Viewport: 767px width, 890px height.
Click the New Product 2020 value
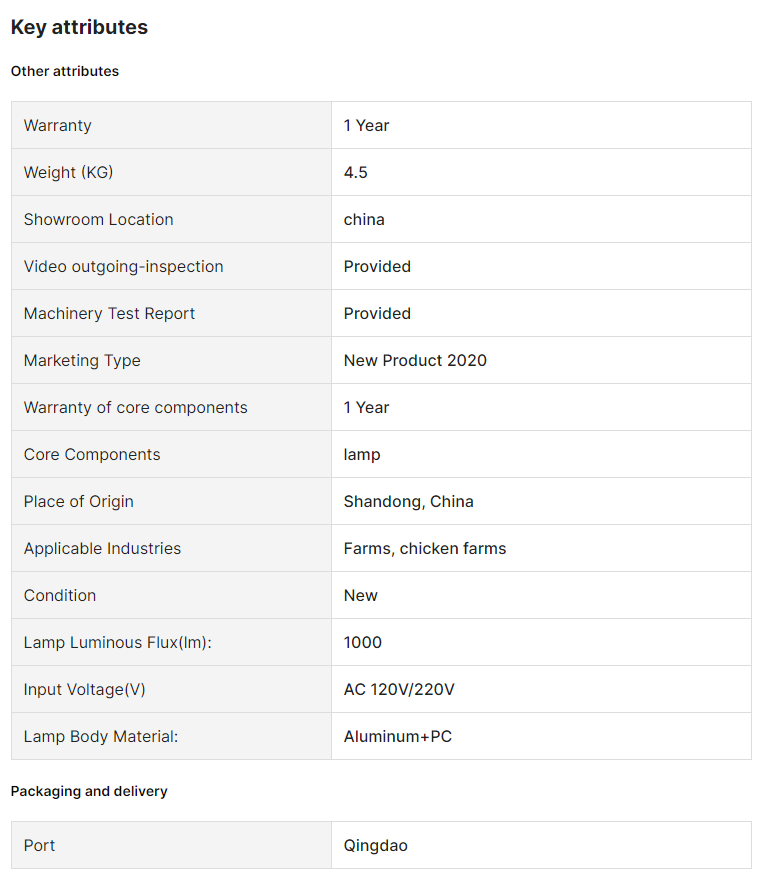415,360
